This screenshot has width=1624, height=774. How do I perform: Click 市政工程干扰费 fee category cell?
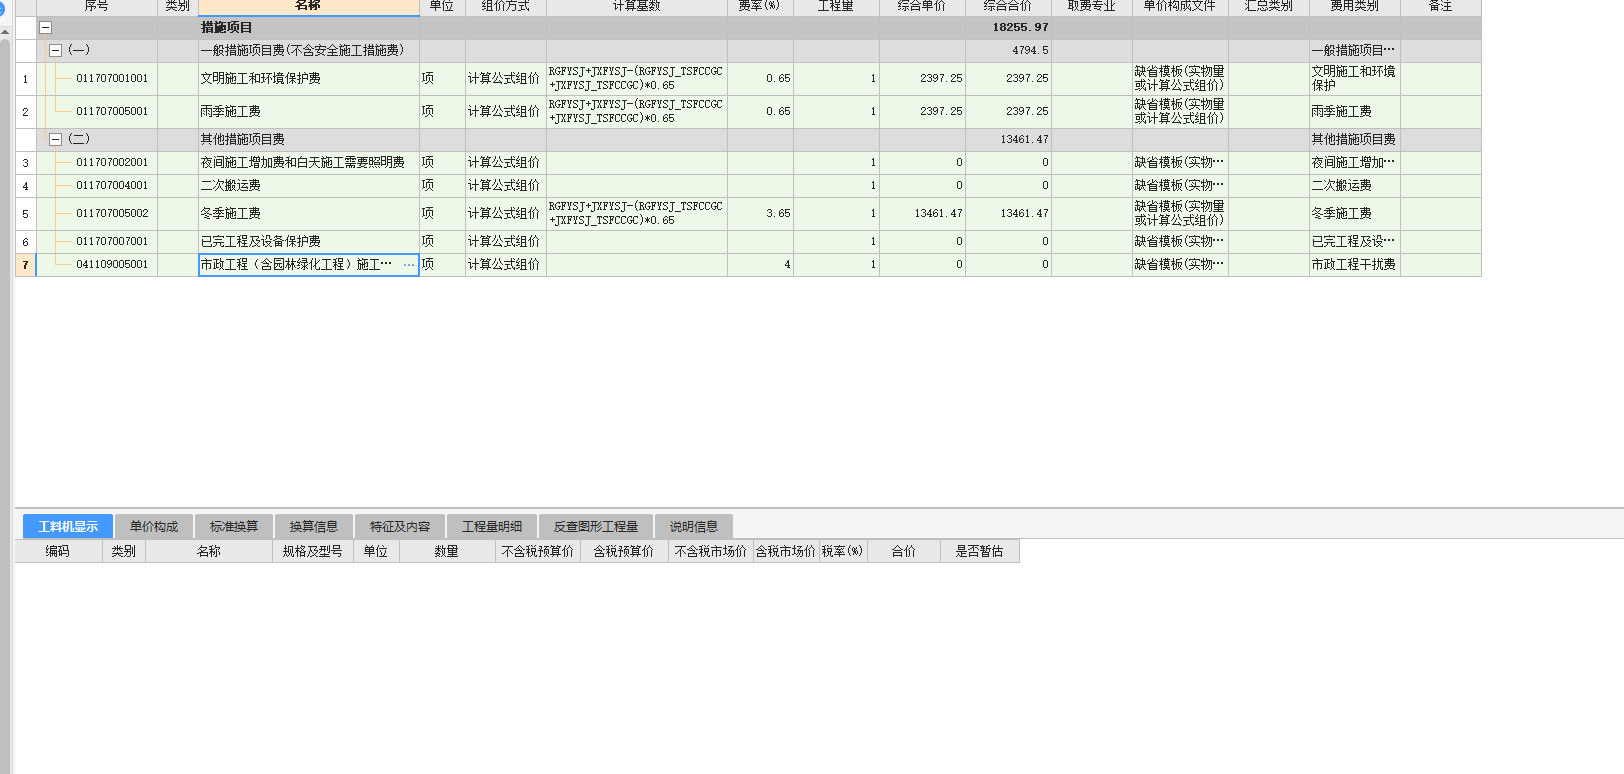(x=1355, y=265)
